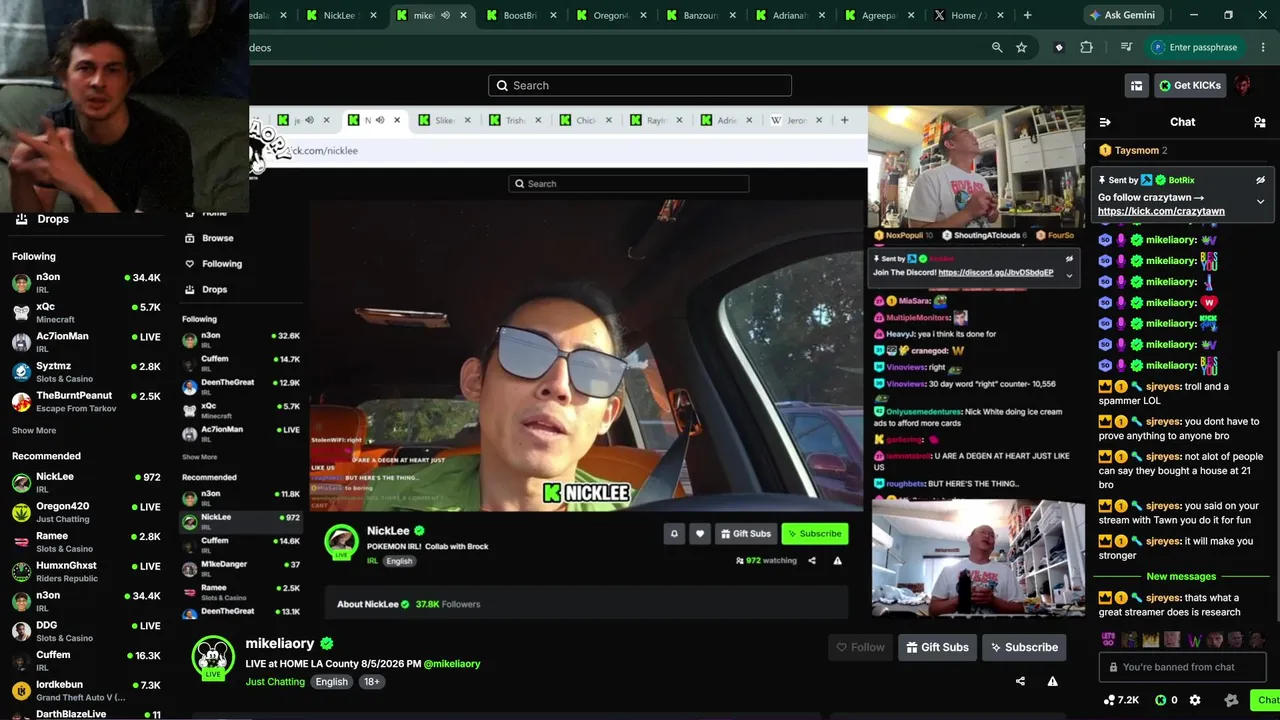The height and width of the screenshot is (720, 1280).
Task: Bookmark this page with the star icon
Action: (1021, 47)
